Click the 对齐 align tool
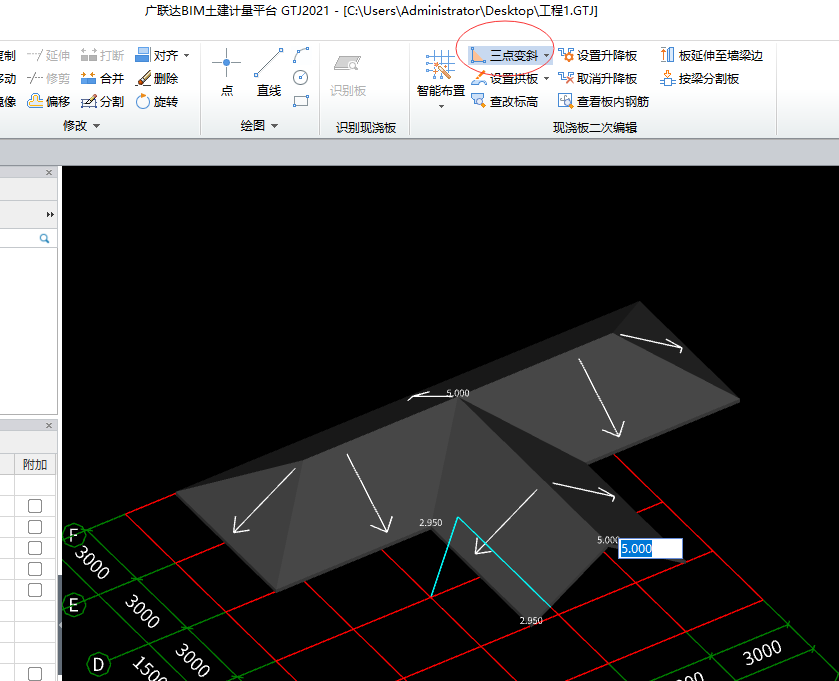Screen dimensions: 839x681 coord(157,55)
